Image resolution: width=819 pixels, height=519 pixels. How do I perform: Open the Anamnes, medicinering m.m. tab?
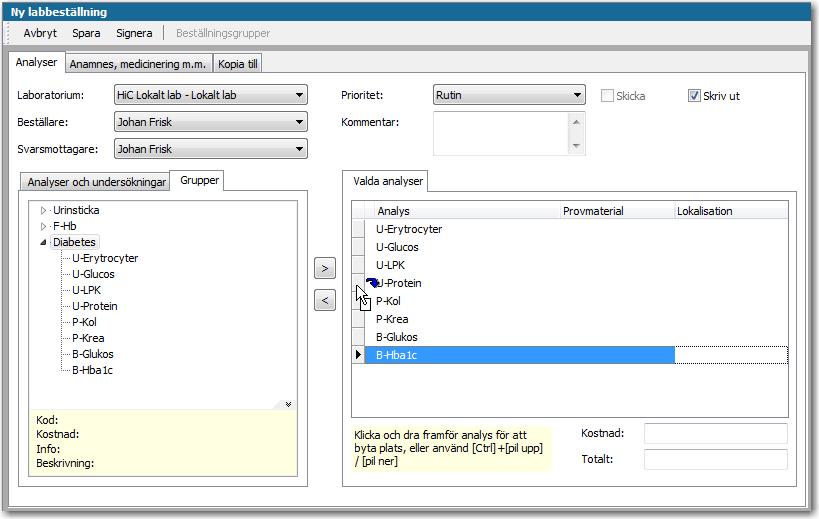(x=138, y=64)
